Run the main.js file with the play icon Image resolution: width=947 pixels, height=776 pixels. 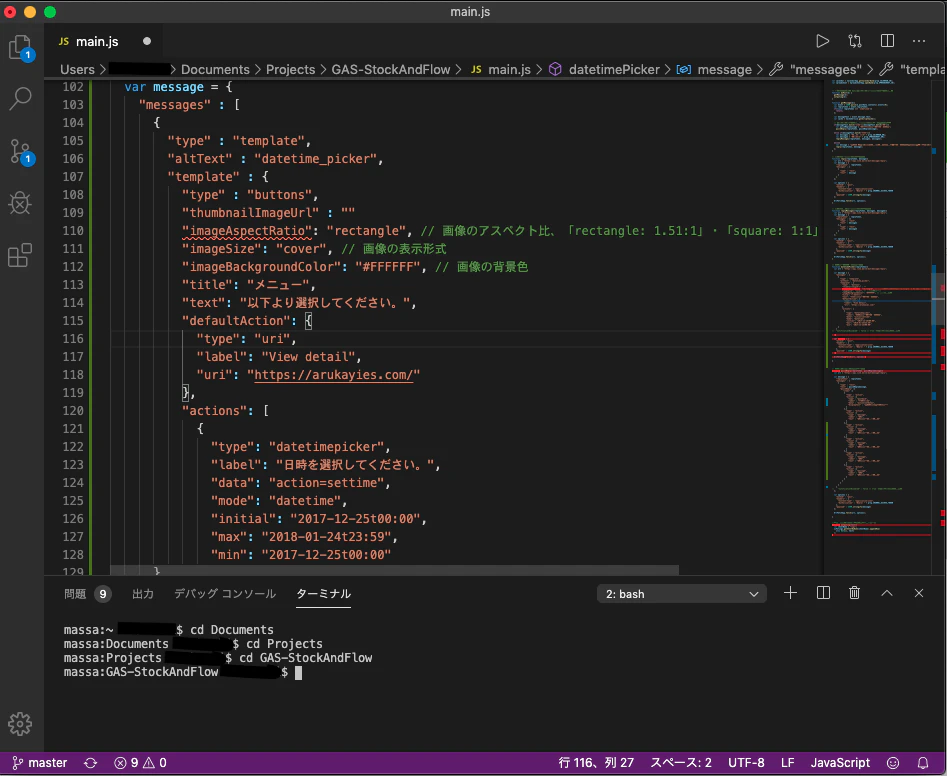coord(822,41)
